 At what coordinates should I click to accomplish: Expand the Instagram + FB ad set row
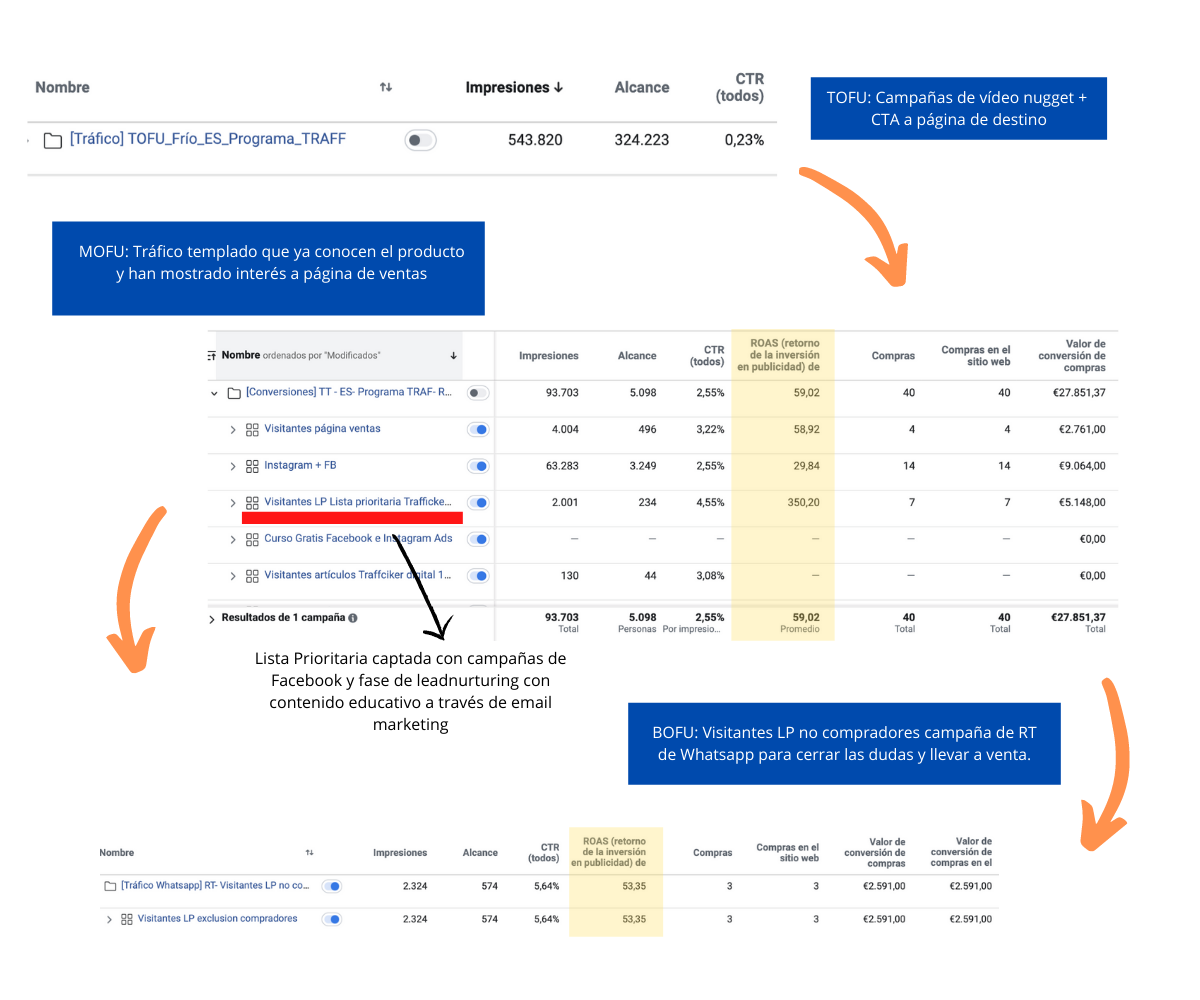(x=233, y=466)
